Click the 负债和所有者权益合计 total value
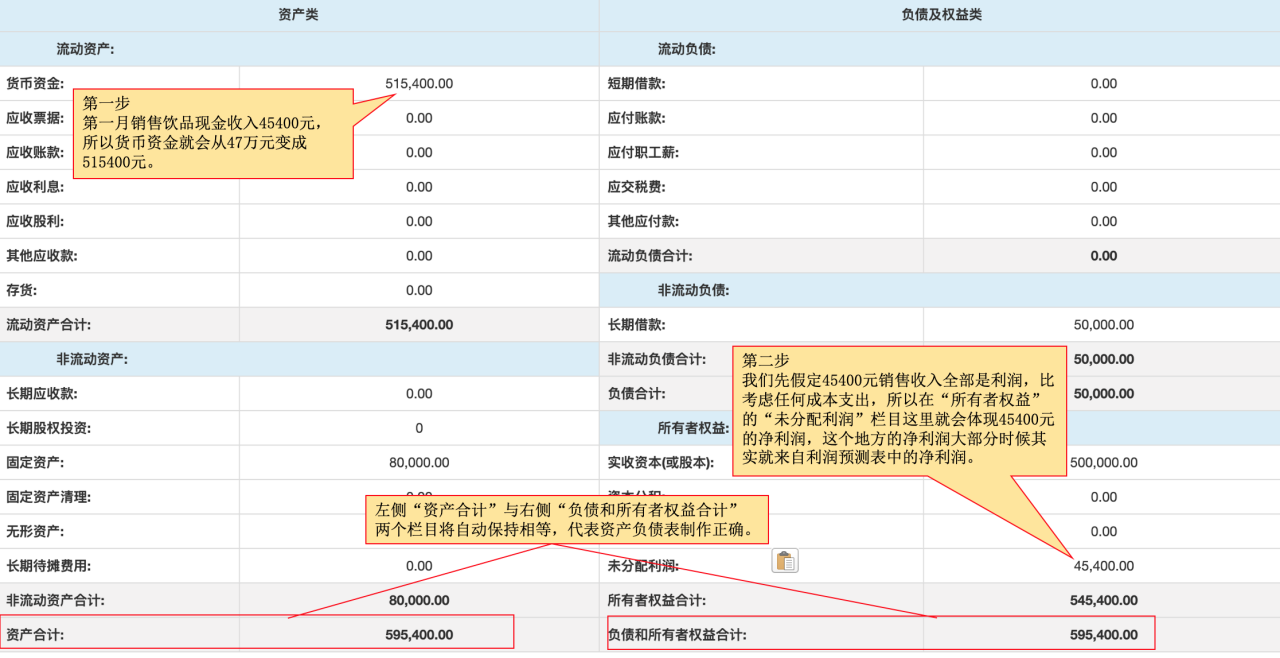1280x658 pixels. 1103,635
